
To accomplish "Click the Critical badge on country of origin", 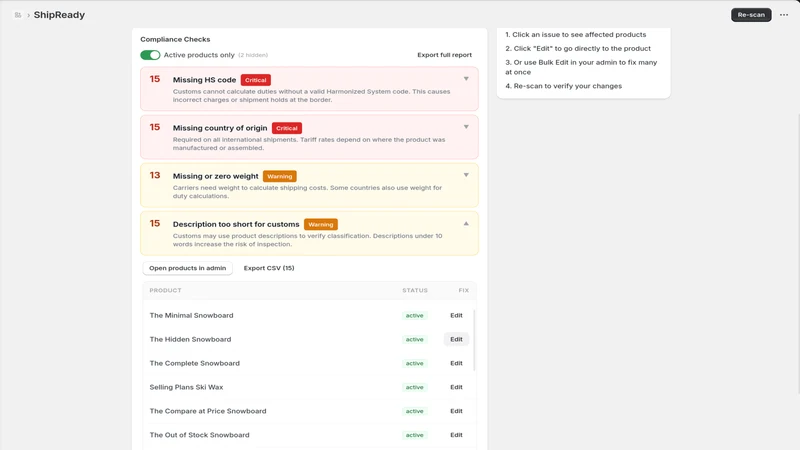I will click(287, 128).
